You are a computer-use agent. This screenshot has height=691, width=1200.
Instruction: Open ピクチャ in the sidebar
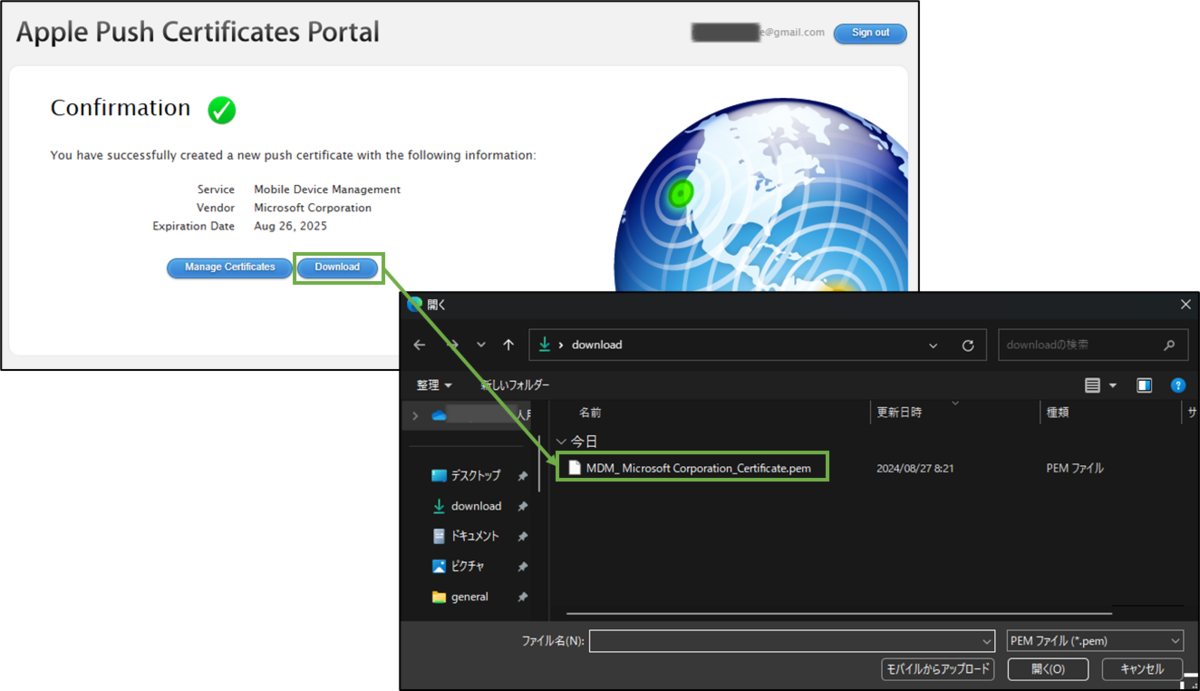pyautogui.click(x=467, y=566)
